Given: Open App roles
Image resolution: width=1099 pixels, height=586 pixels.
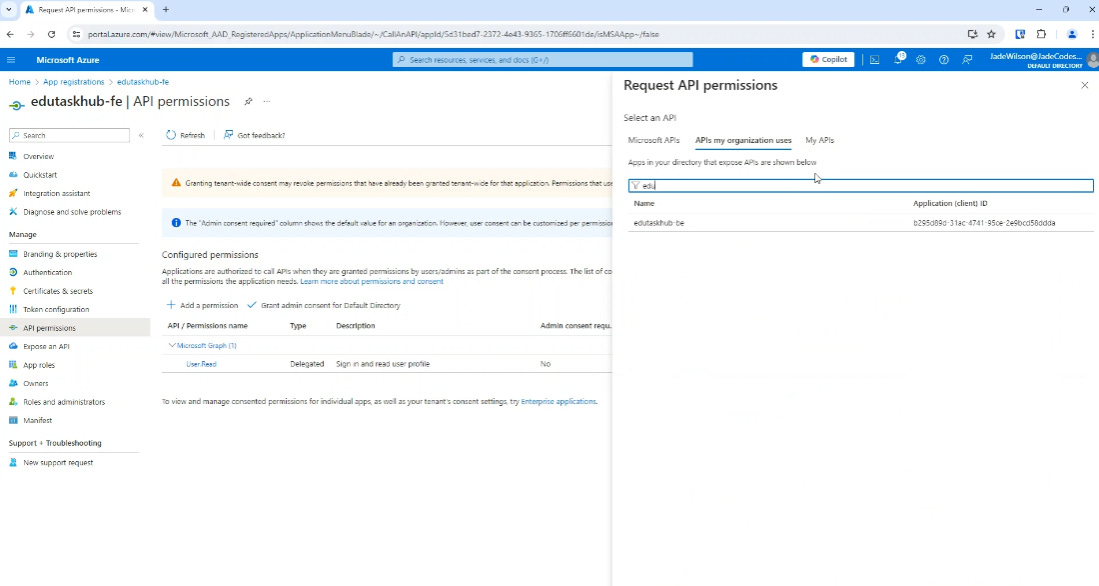Looking at the screenshot, I should pyautogui.click(x=39, y=364).
